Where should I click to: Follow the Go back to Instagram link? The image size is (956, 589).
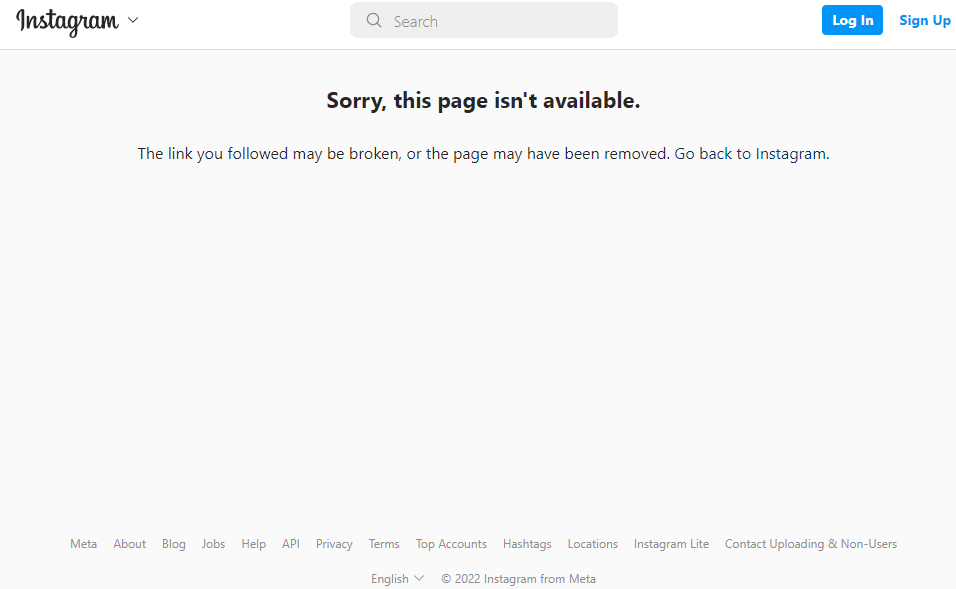pyautogui.click(x=751, y=154)
